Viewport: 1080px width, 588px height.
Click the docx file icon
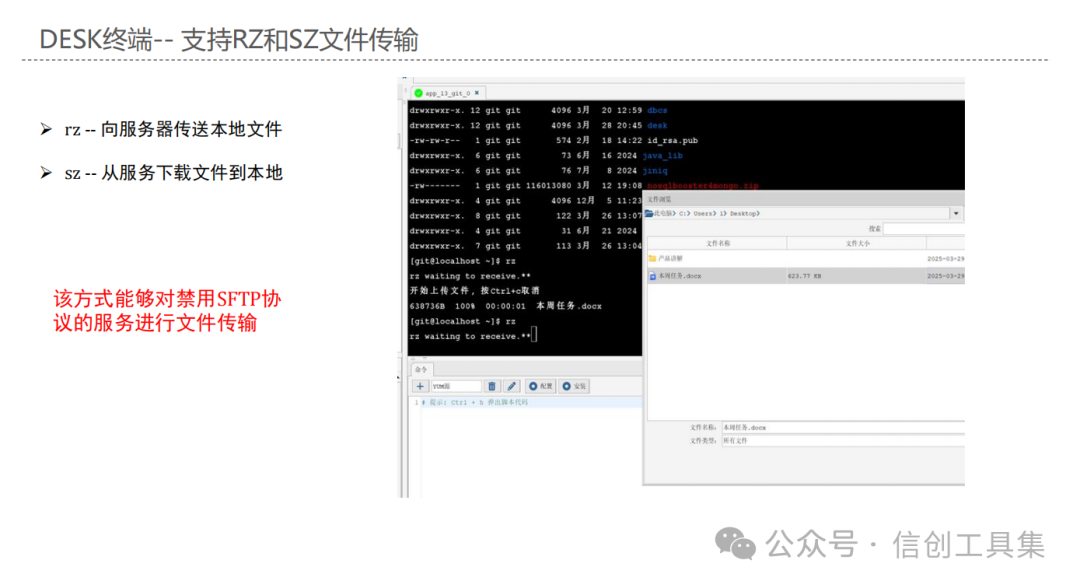tap(652, 276)
